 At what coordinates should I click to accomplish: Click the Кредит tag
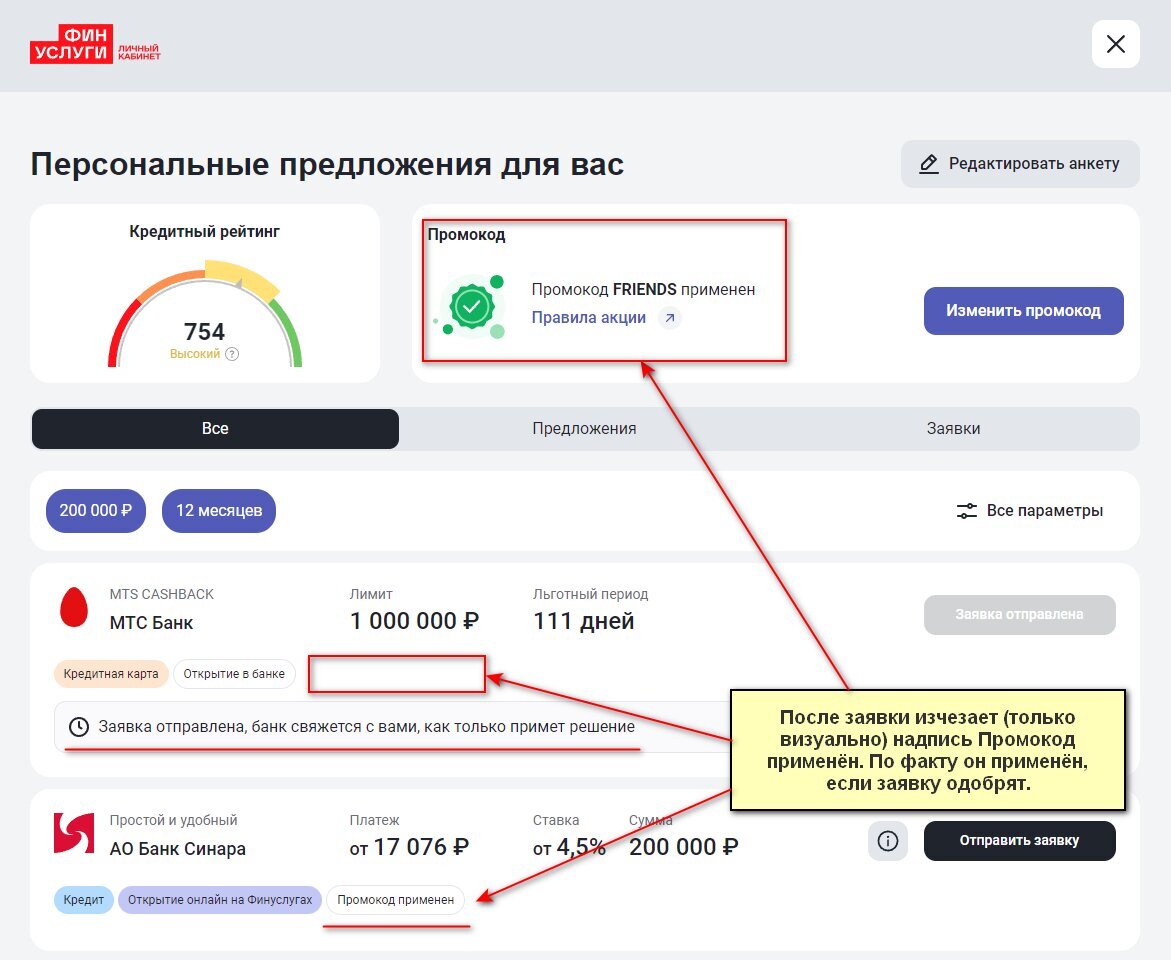point(84,899)
